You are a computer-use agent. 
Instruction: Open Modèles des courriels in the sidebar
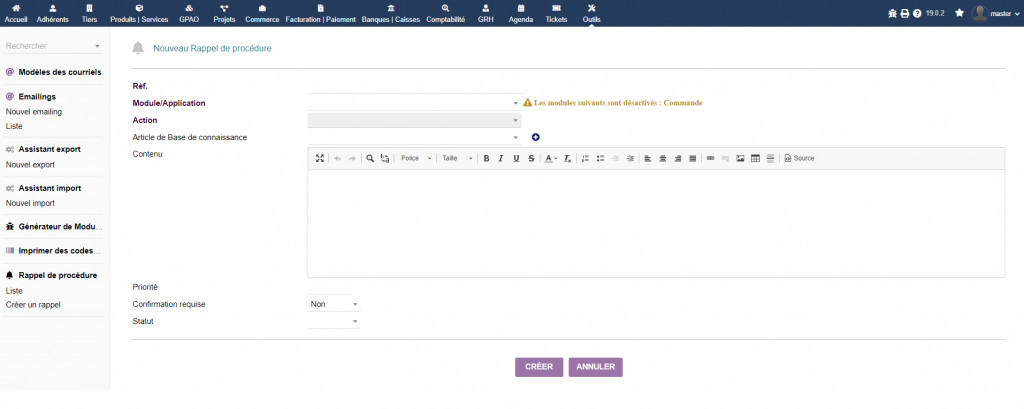59,72
